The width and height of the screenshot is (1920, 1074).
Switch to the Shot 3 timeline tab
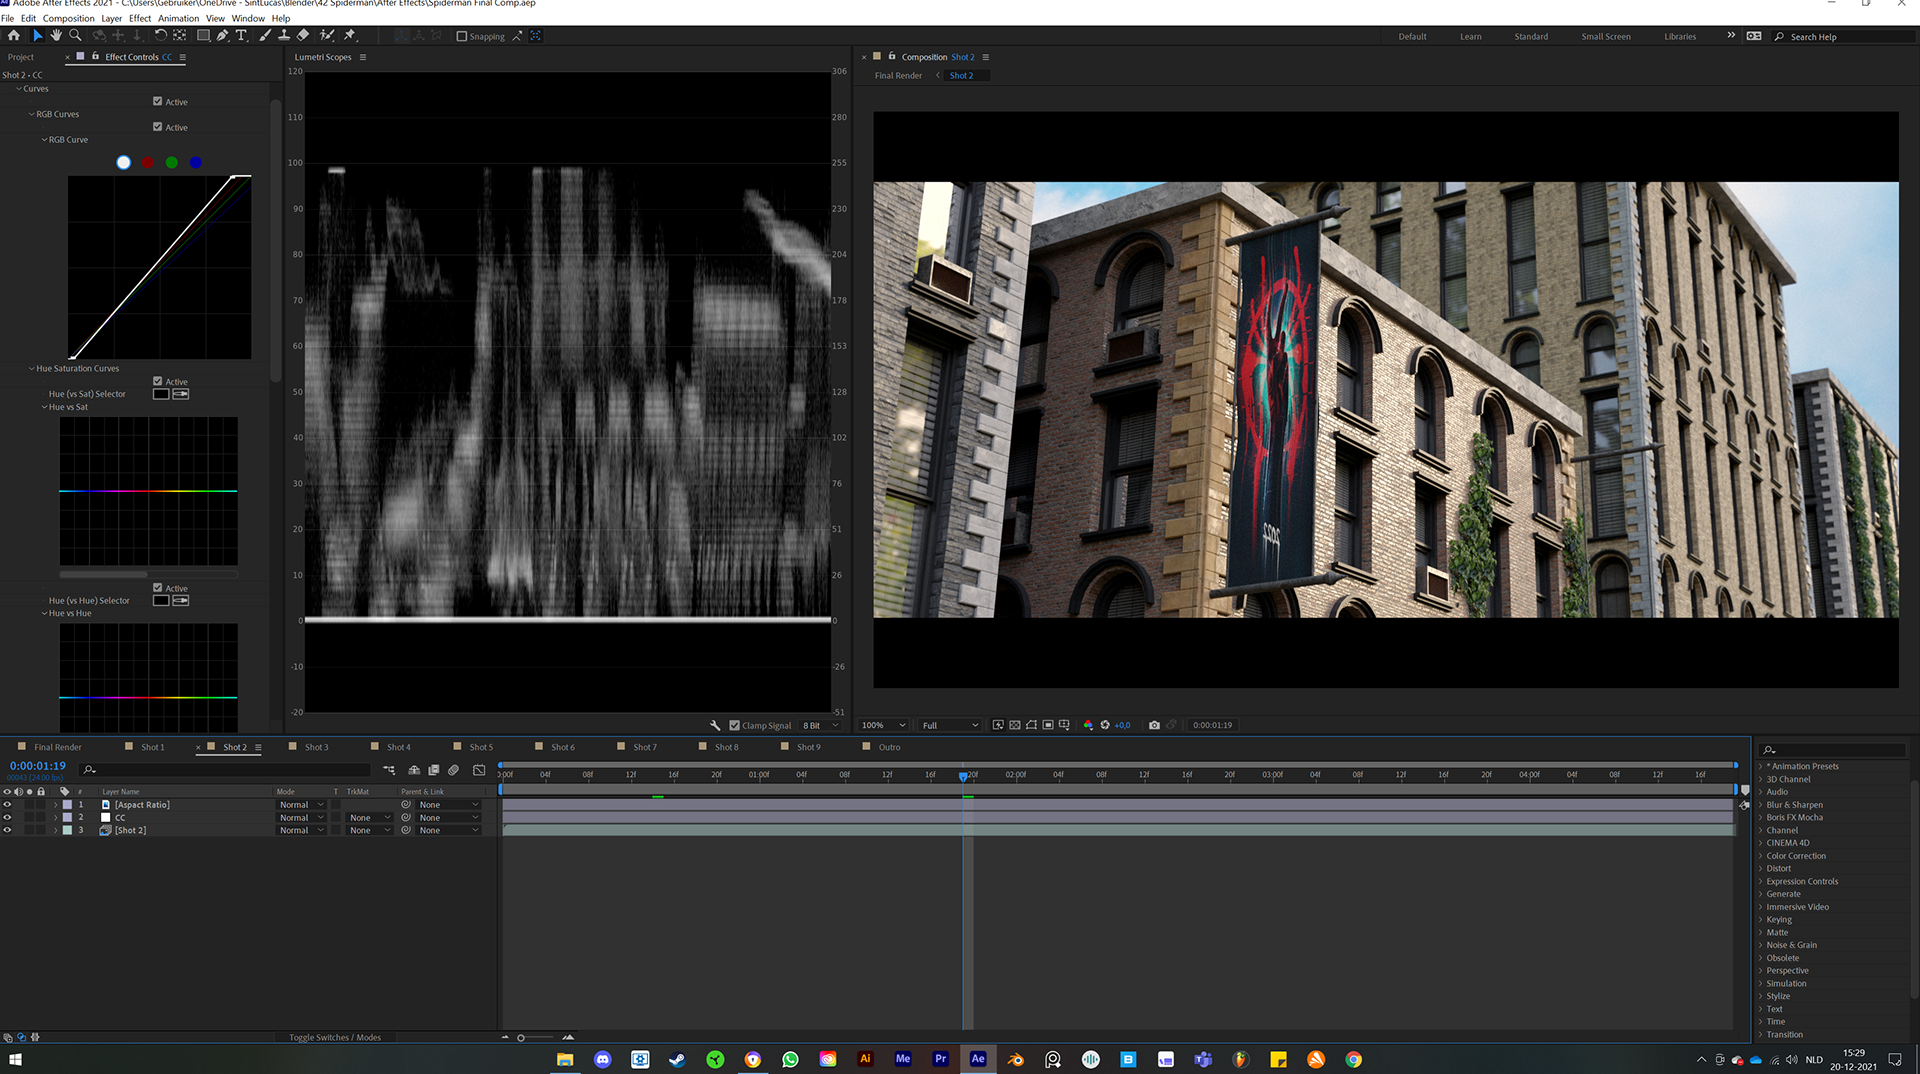(x=316, y=747)
